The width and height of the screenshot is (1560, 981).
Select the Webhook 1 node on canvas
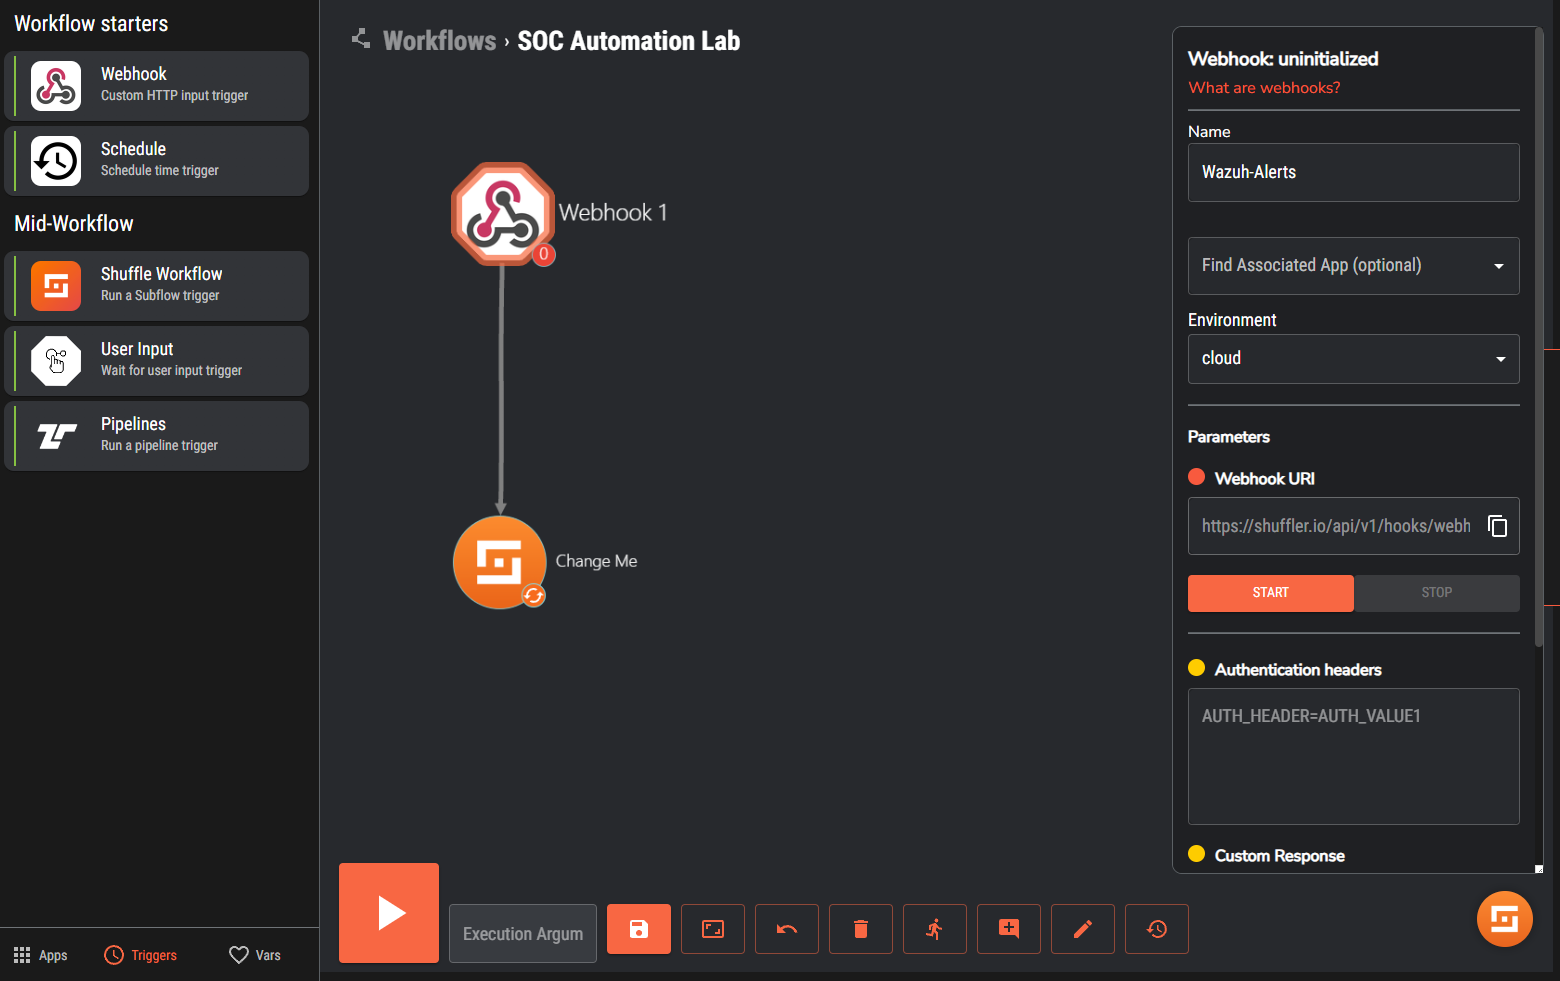coord(502,213)
